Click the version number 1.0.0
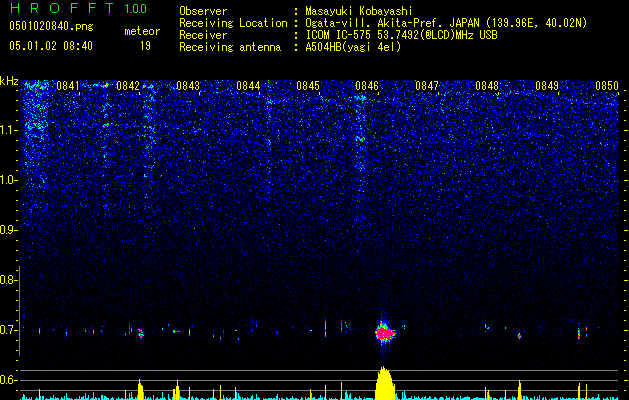The image size is (629, 400). [x=136, y=9]
